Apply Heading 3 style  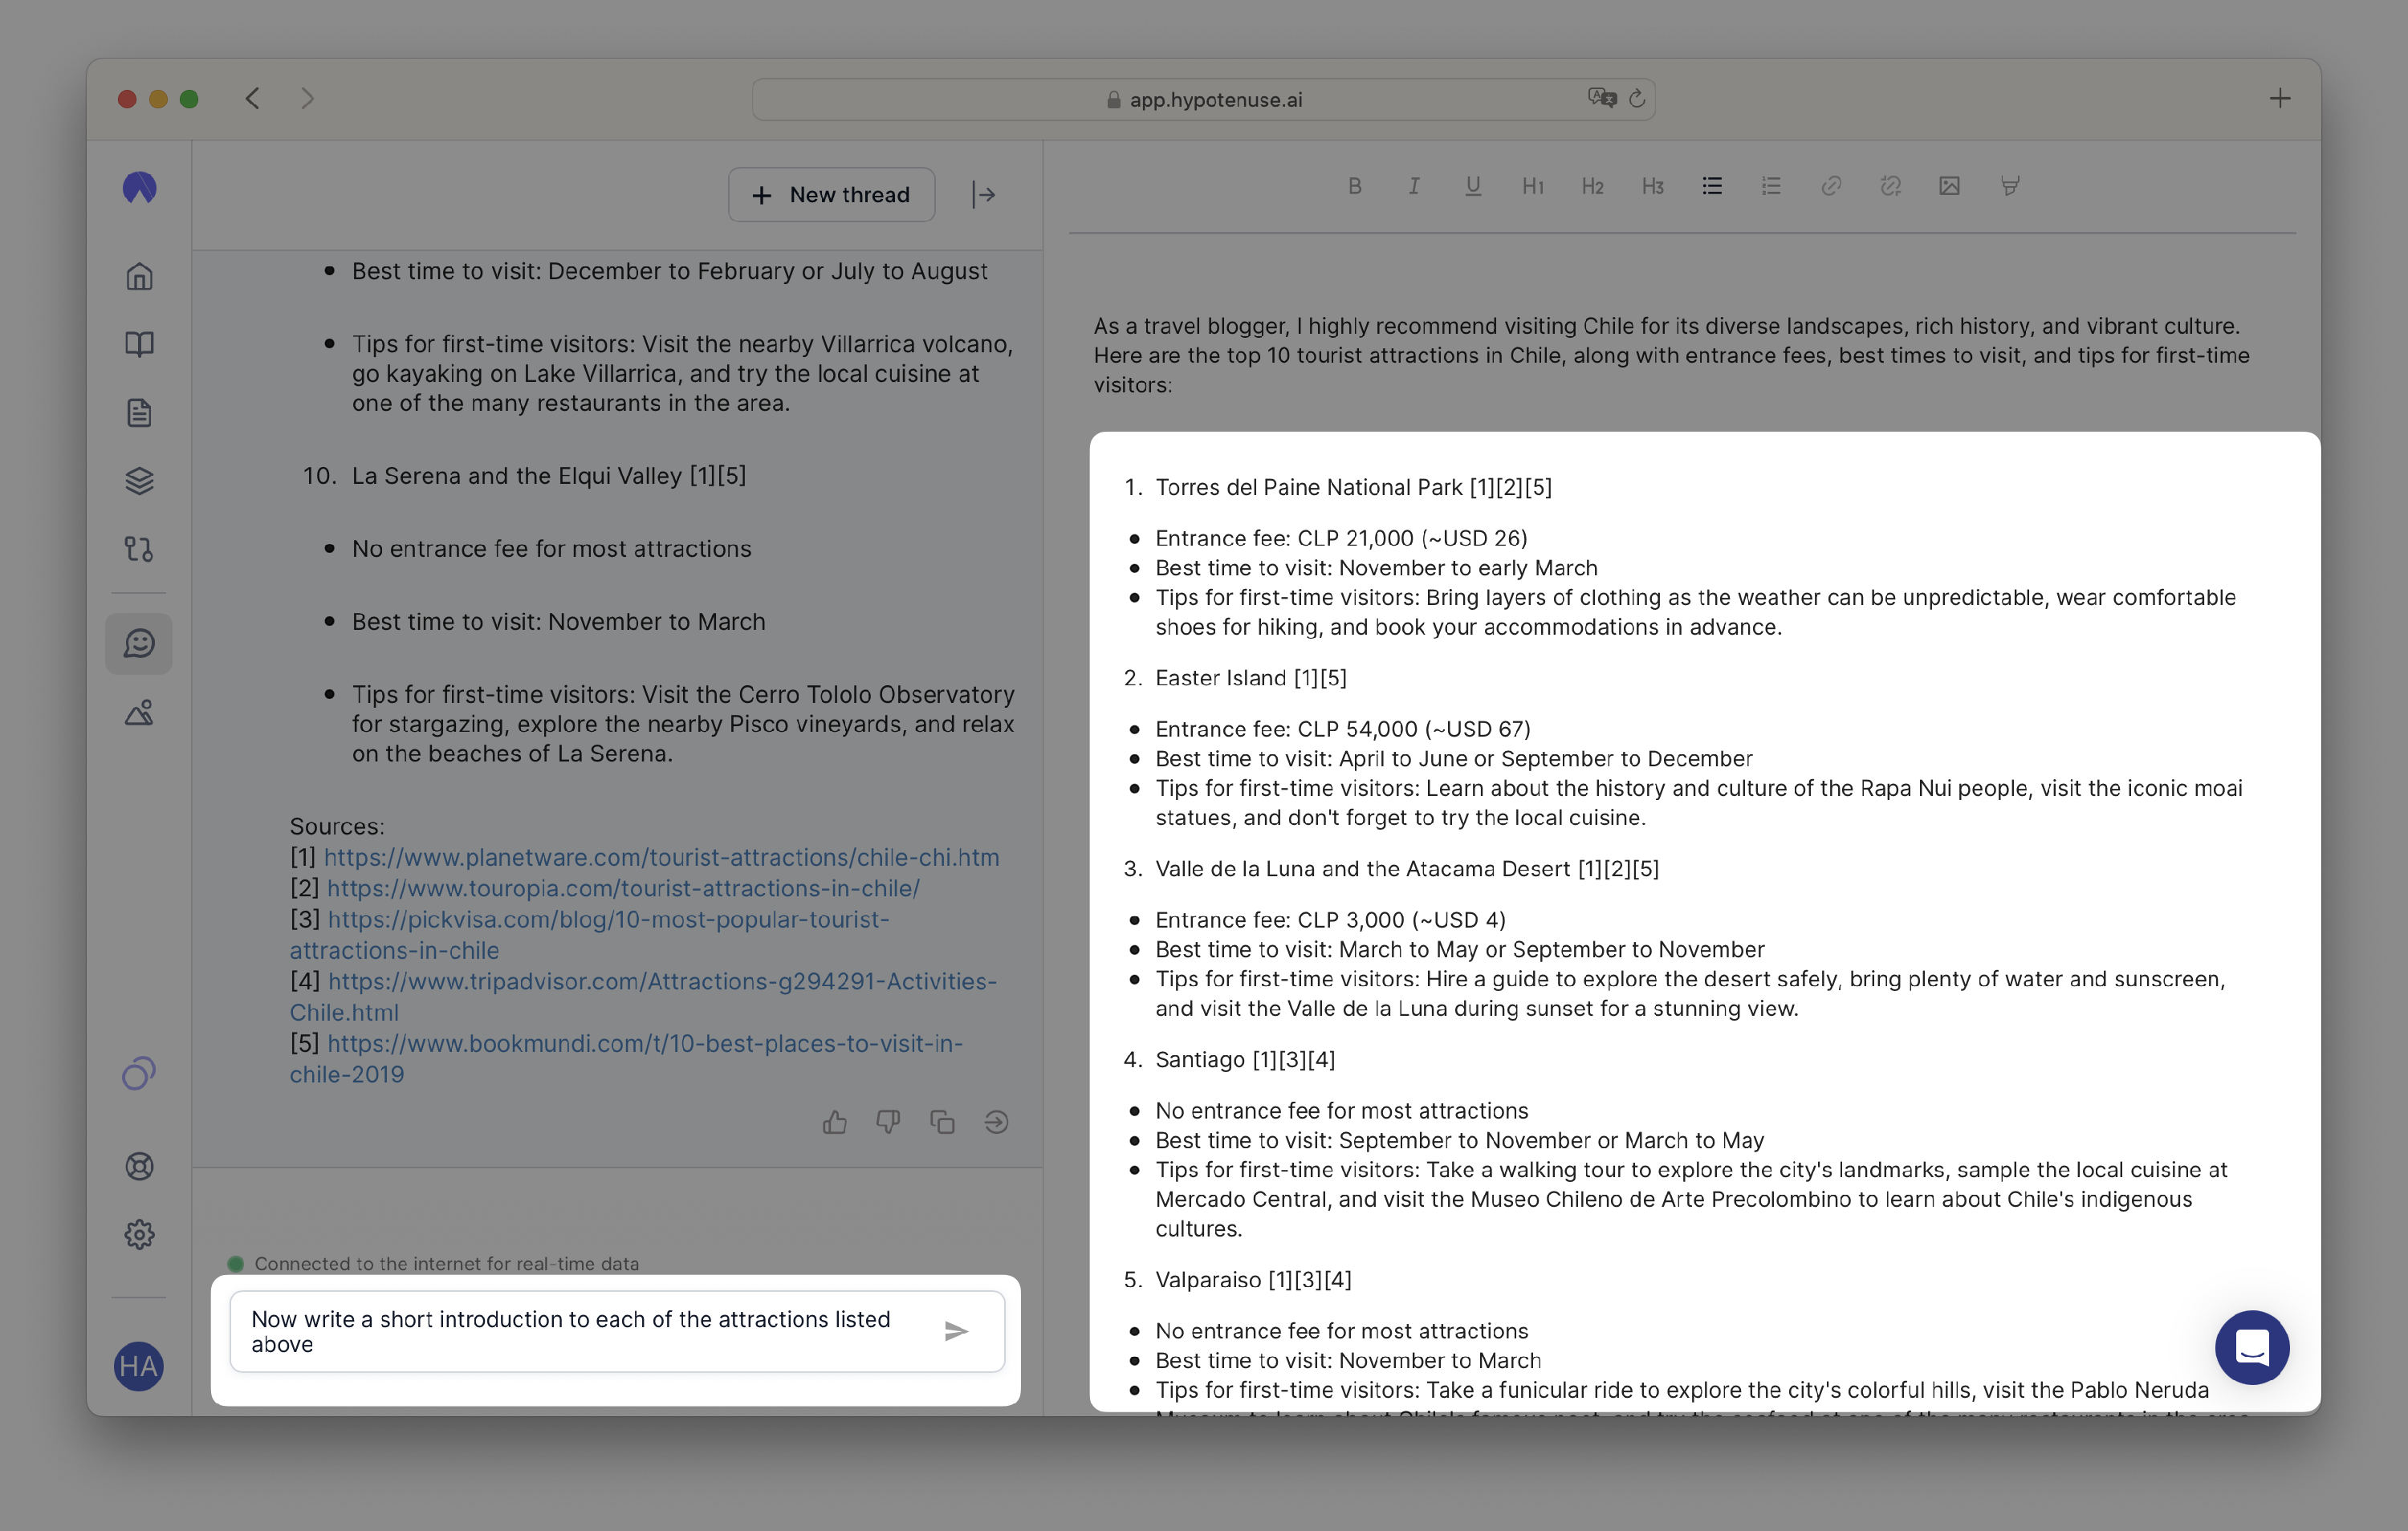[1652, 186]
